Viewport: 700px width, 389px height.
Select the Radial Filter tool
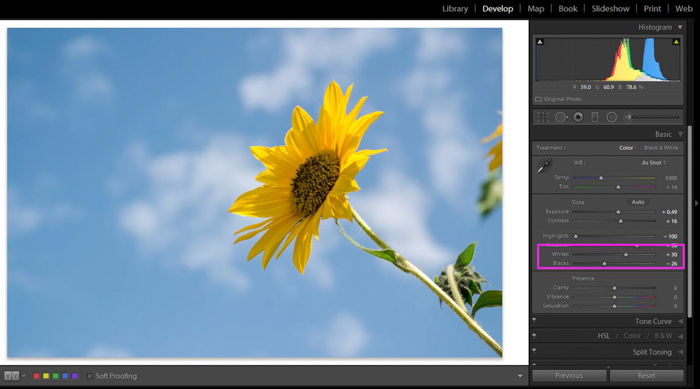point(612,117)
